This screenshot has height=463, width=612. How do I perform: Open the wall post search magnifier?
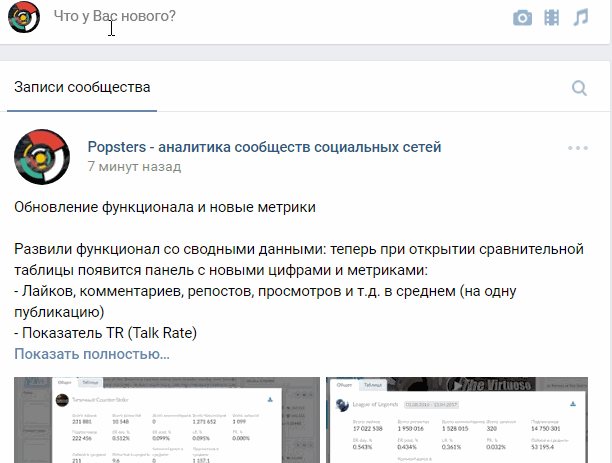[x=579, y=88]
